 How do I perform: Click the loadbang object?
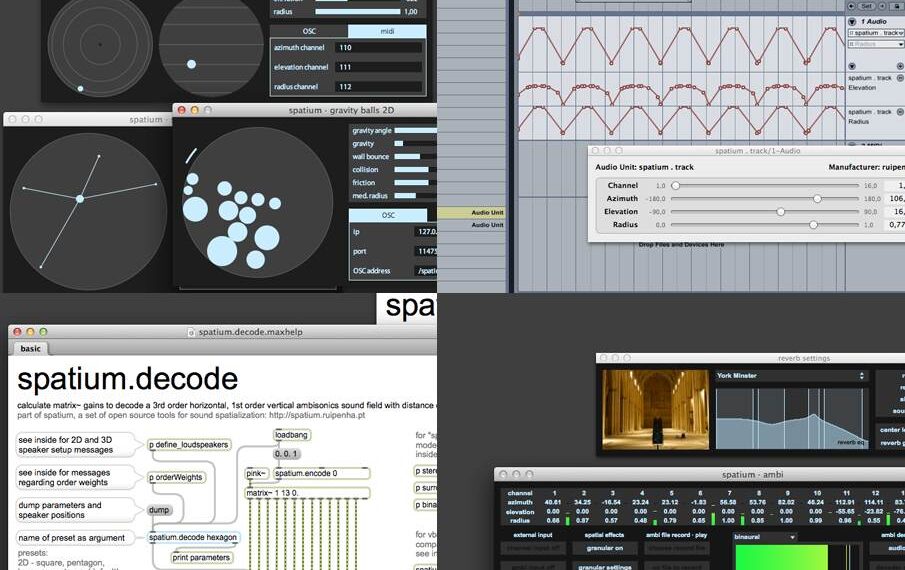[291, 435]
